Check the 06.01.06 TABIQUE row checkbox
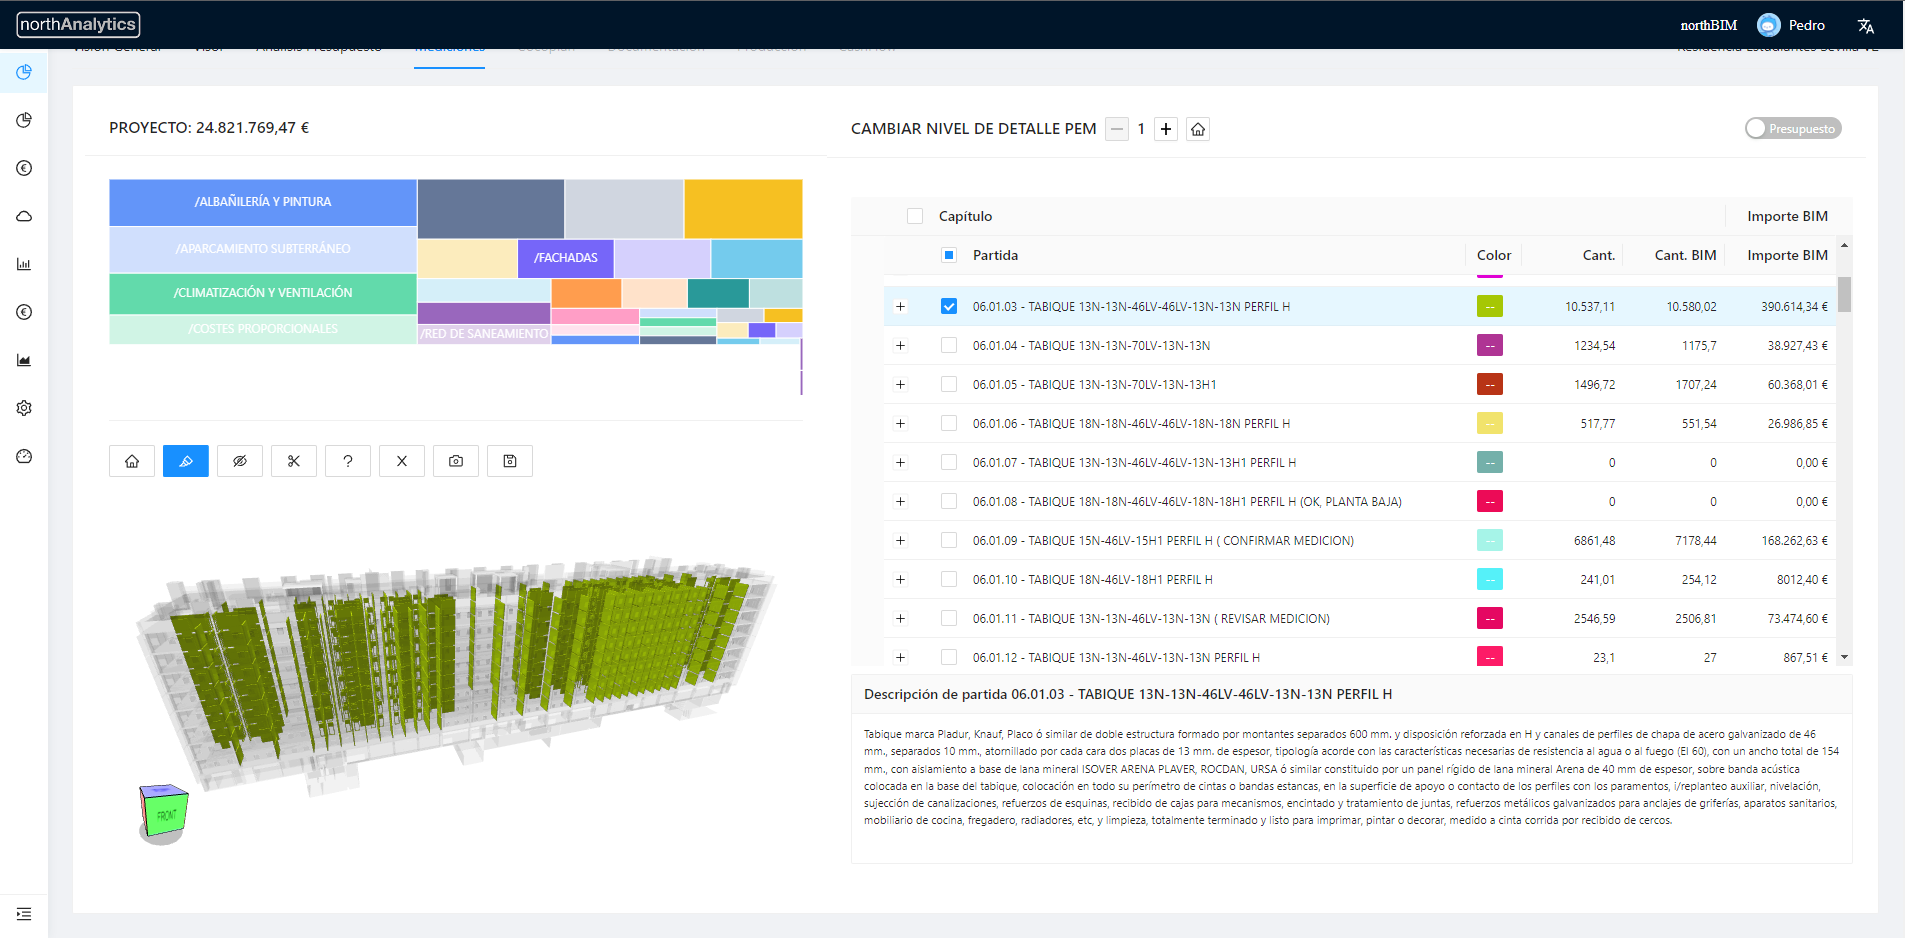 949,423
